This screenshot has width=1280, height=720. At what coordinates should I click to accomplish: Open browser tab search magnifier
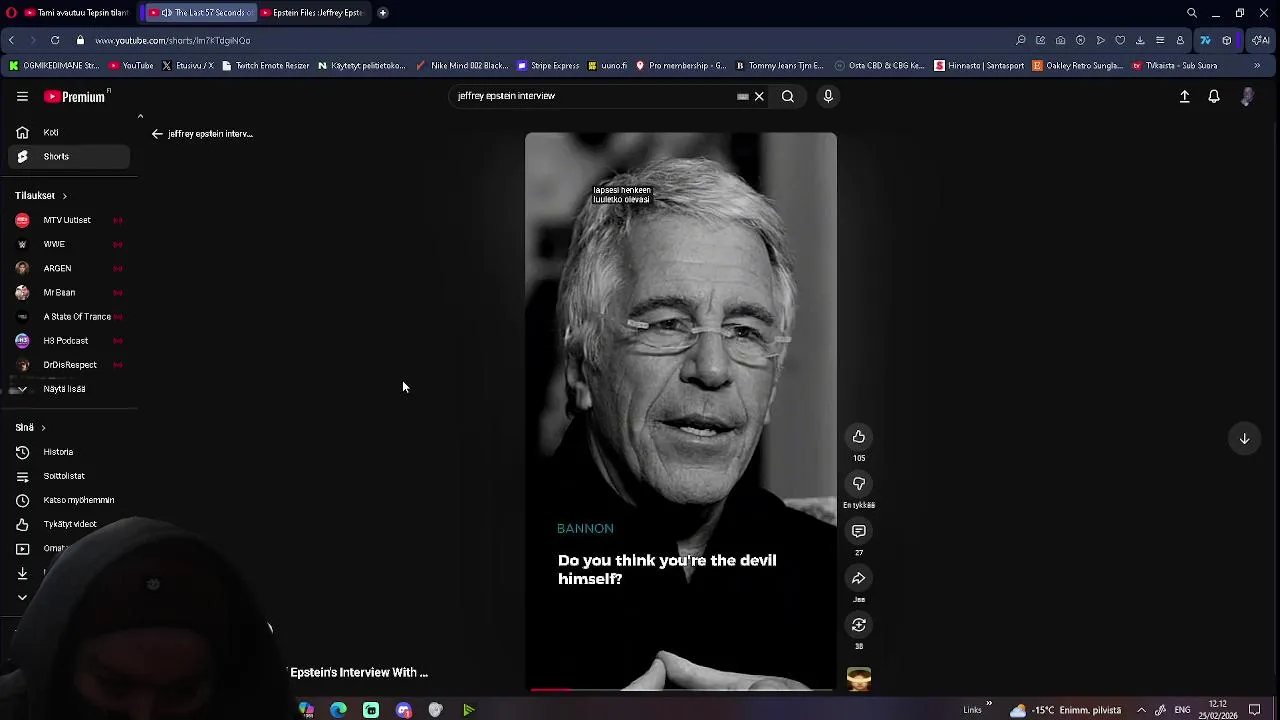[1192, 13]
